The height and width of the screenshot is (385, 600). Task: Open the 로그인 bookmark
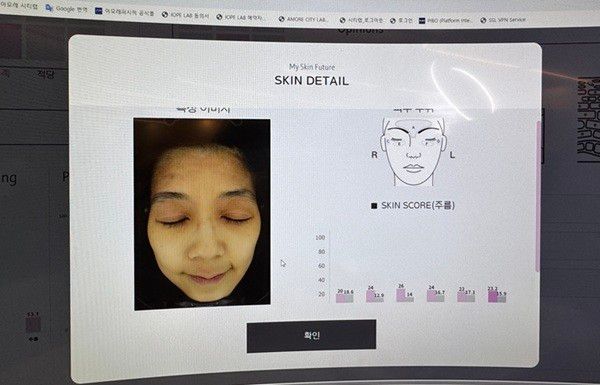(x=402, y=20)
